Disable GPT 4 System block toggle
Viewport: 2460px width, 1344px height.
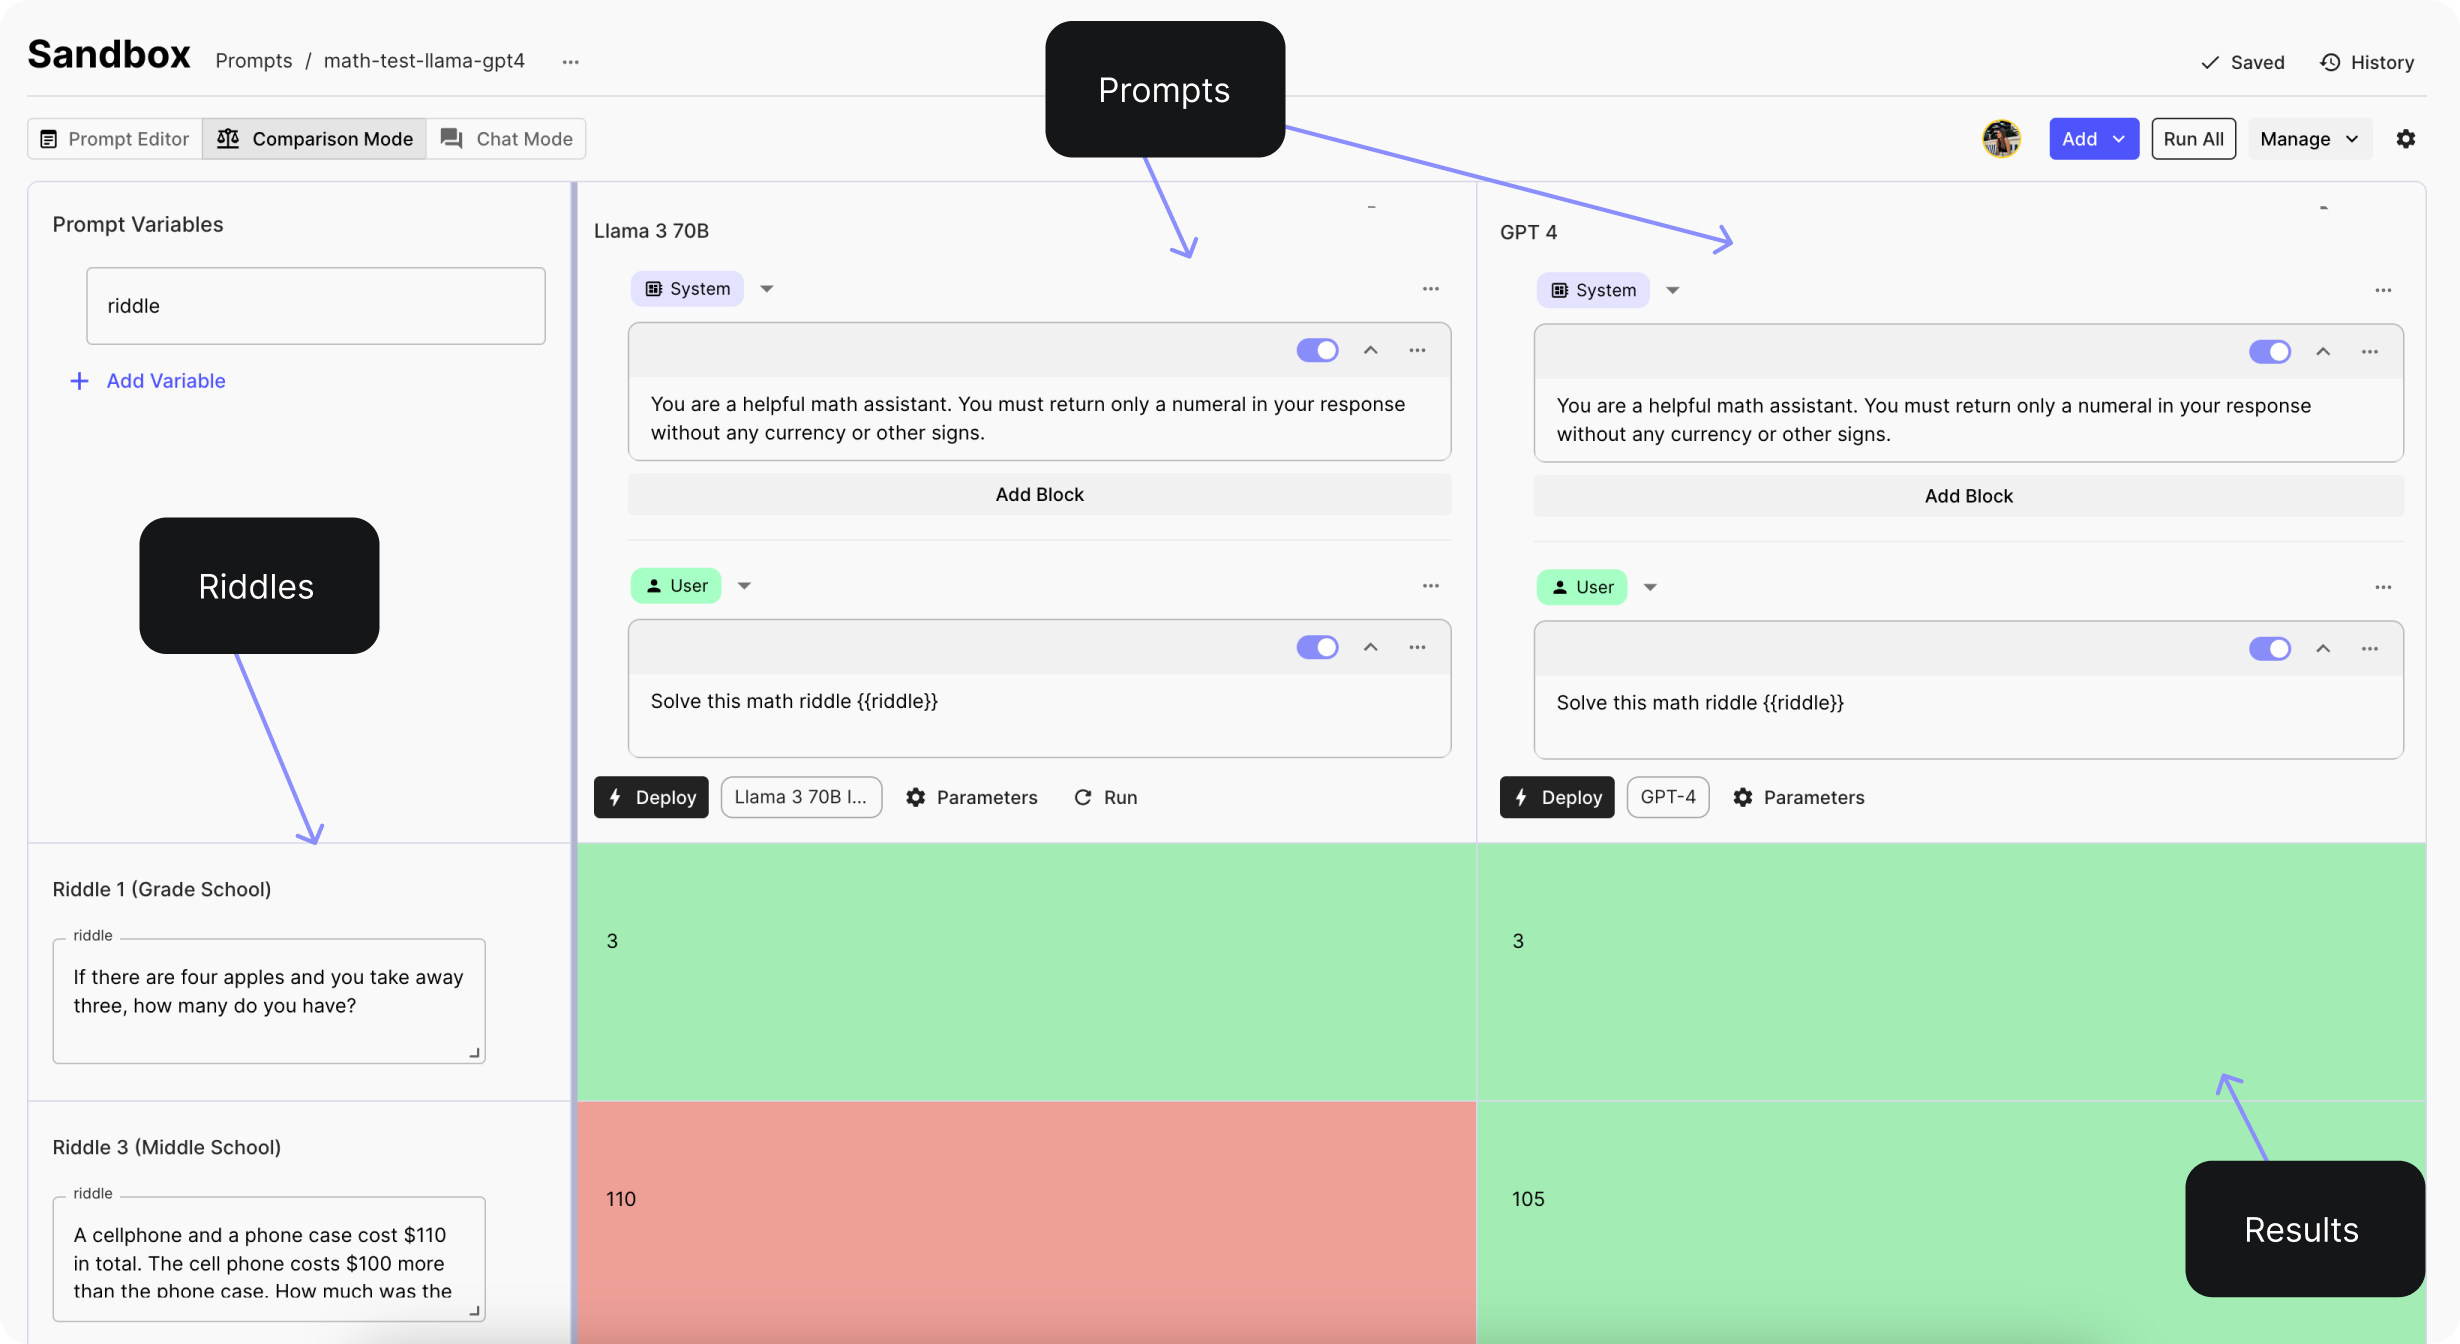tap(2269, 352)
